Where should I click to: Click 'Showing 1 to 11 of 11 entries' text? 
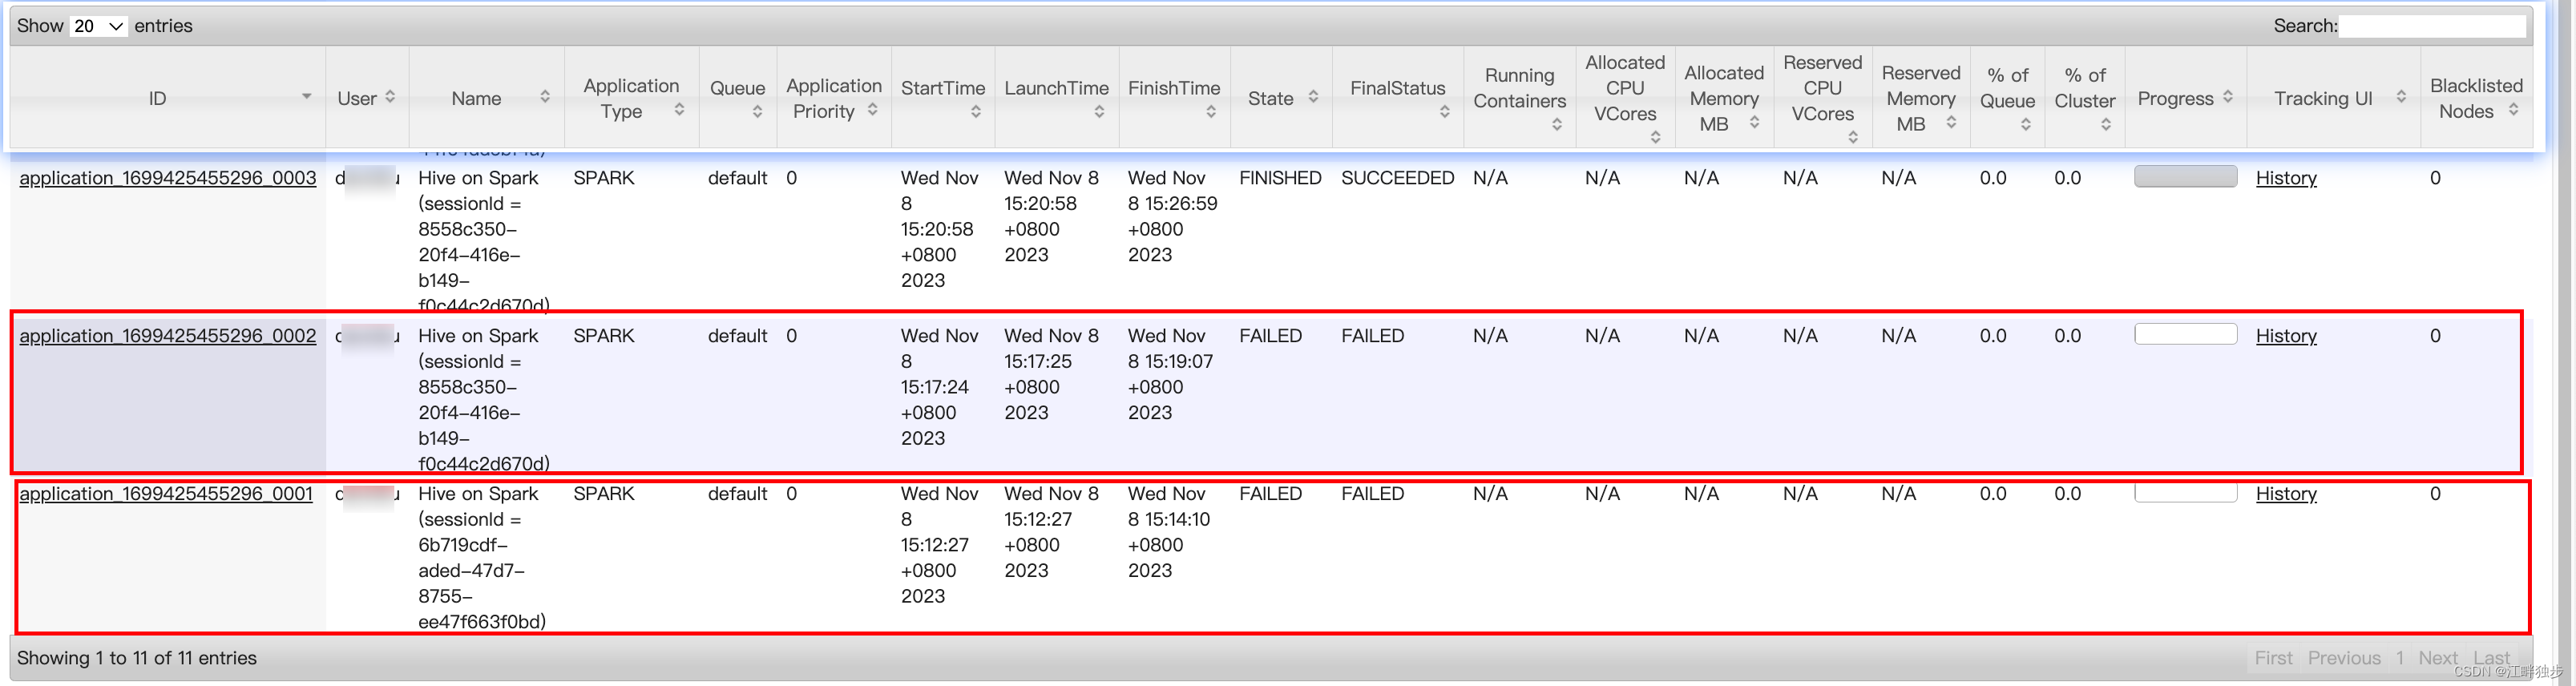pos(137,658)
